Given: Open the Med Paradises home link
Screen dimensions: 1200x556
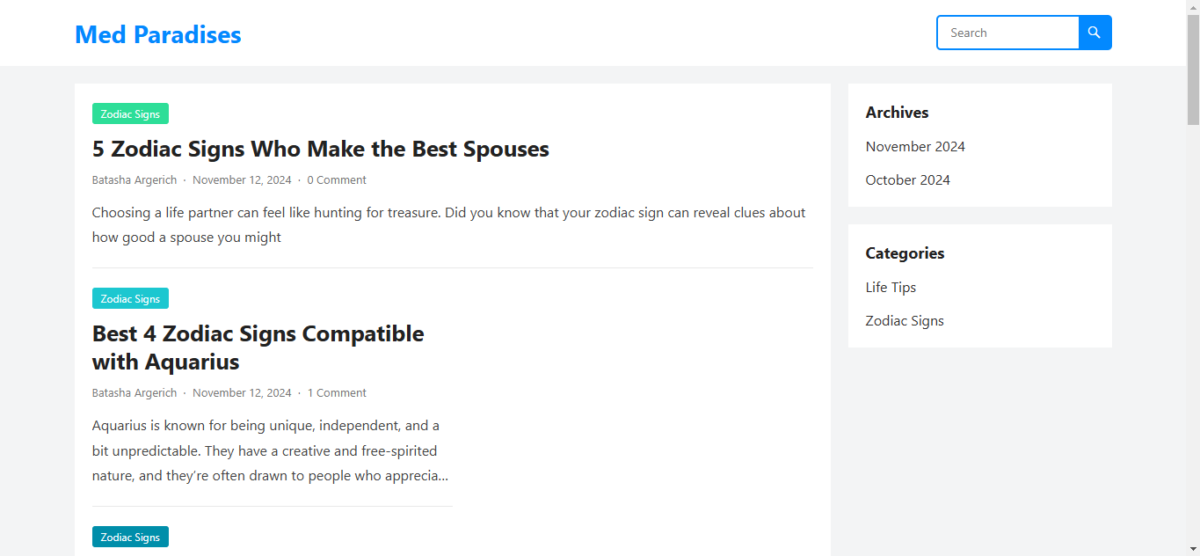Looking at the screenshot, I should tap(158, 34).
